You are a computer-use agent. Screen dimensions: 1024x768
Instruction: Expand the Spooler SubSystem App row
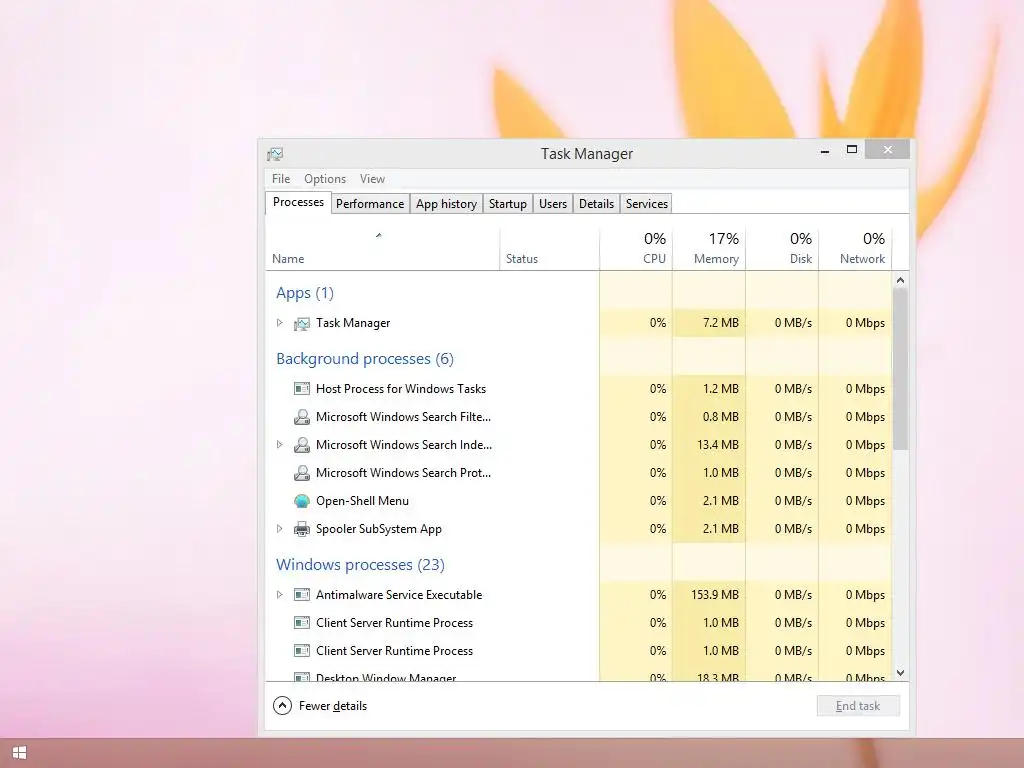[x=280, y=529]
